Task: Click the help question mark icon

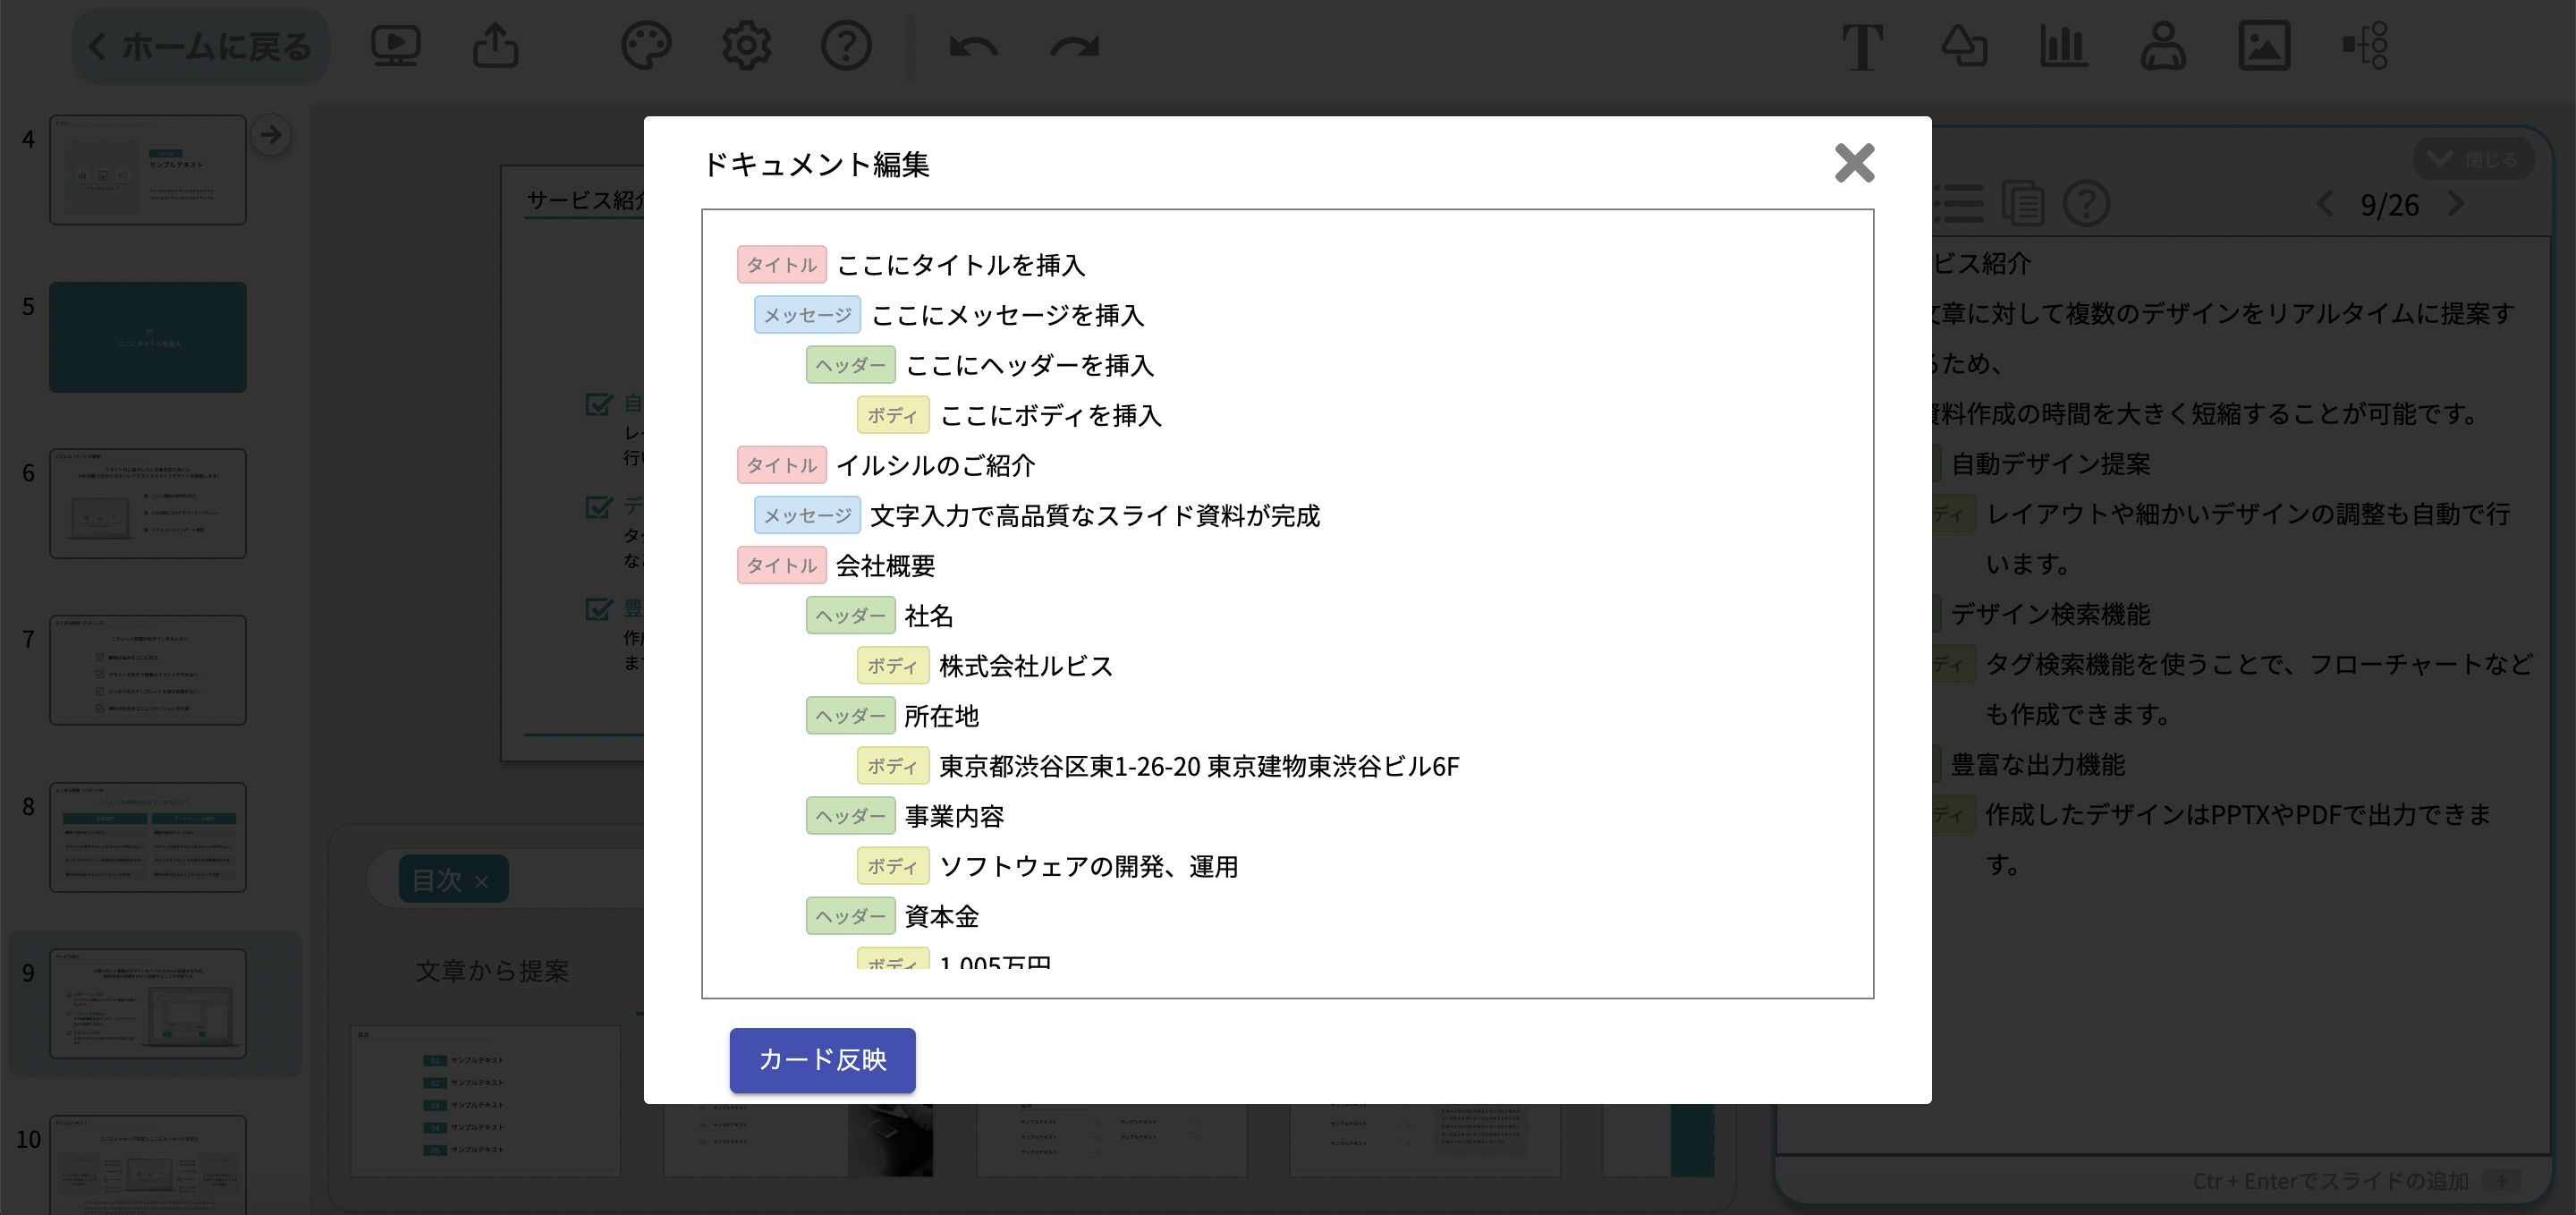Action: click(x=847, y=45)
